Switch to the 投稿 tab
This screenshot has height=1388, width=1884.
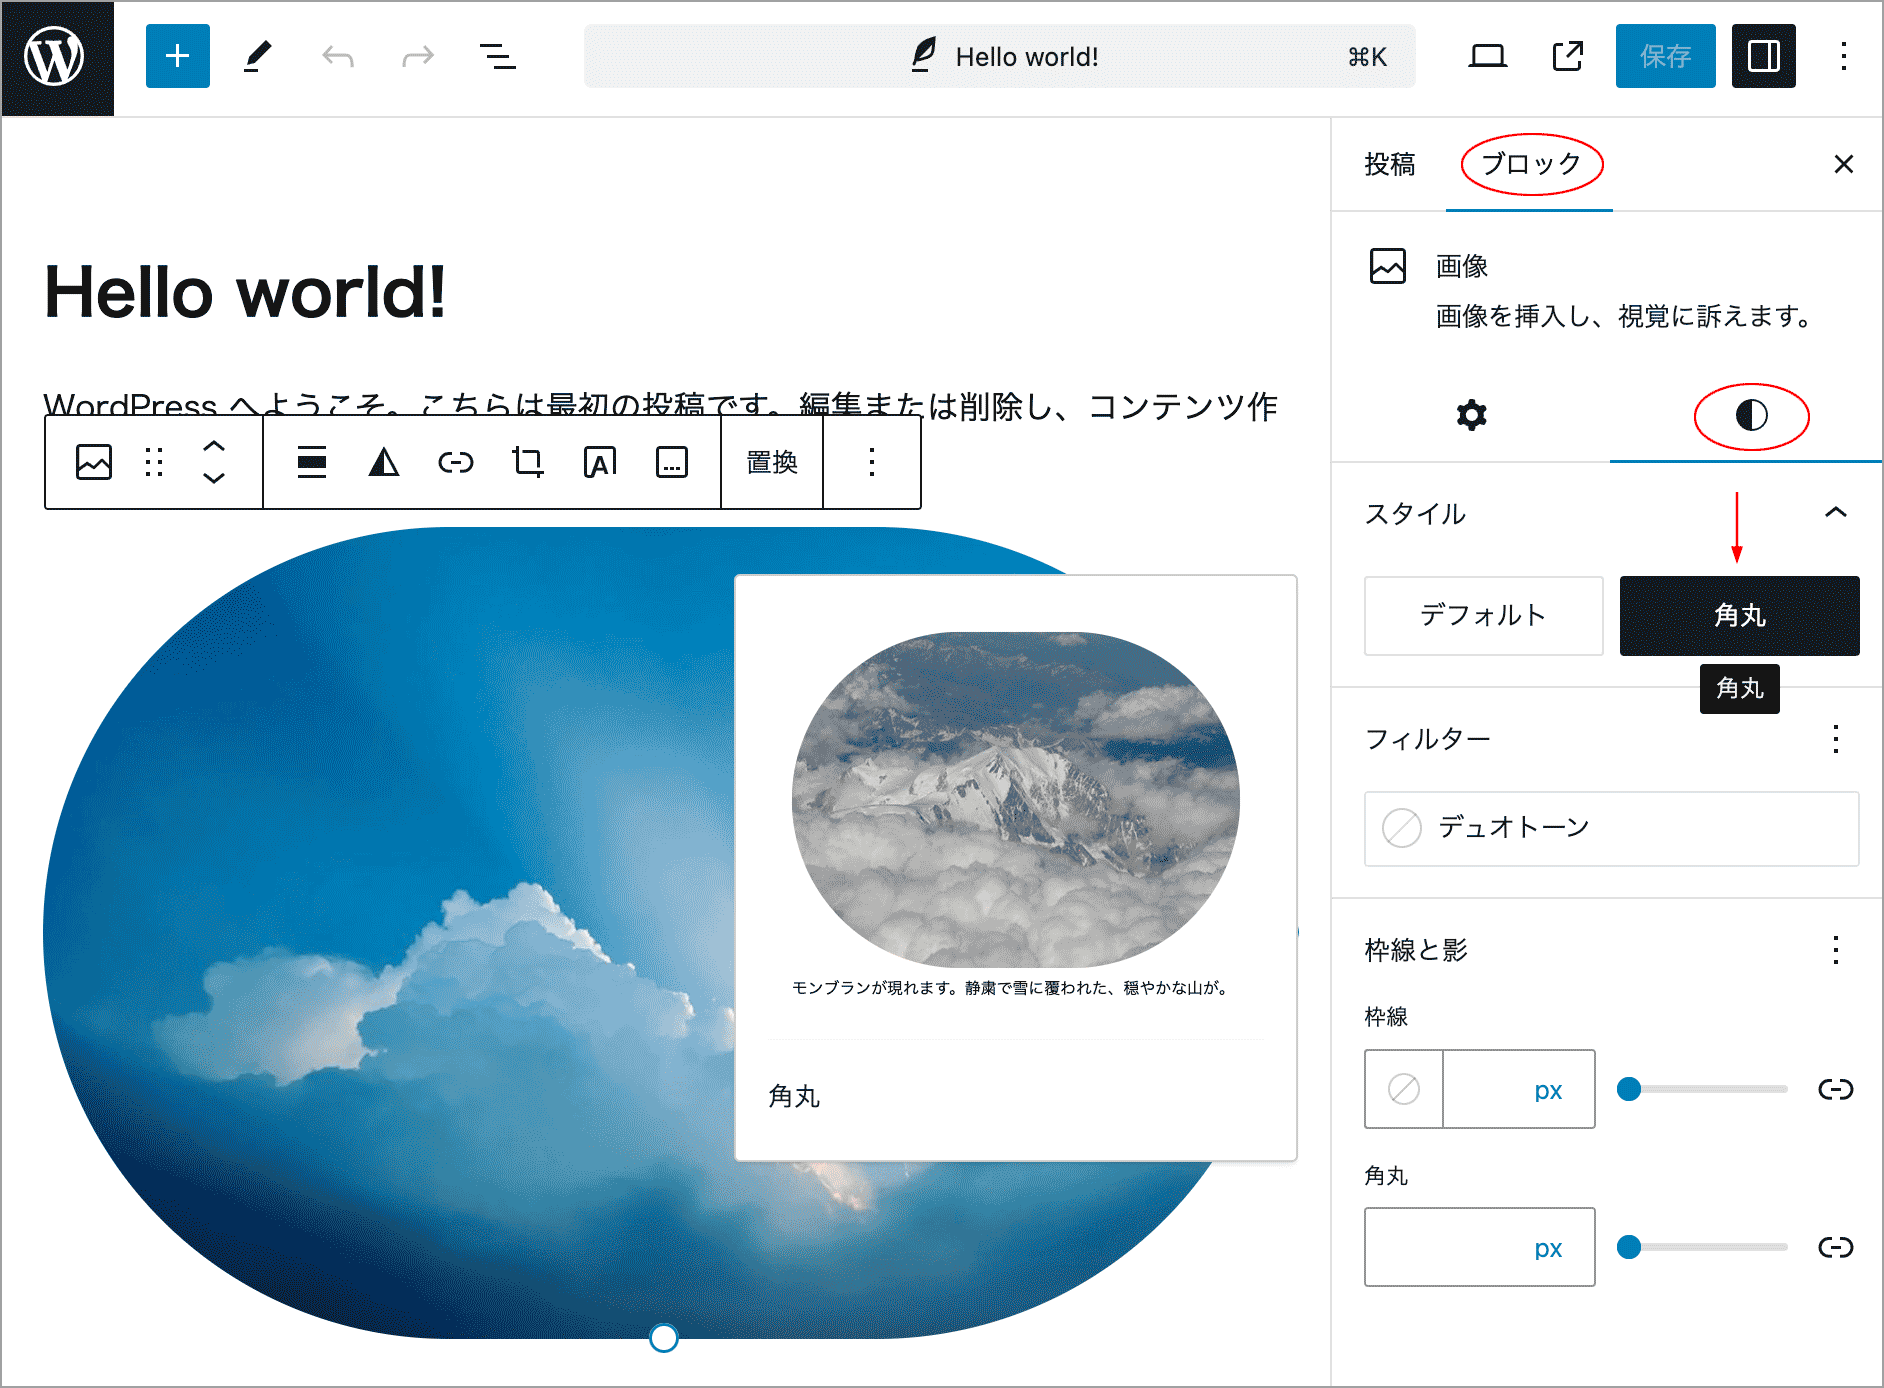click(1389, 164)
